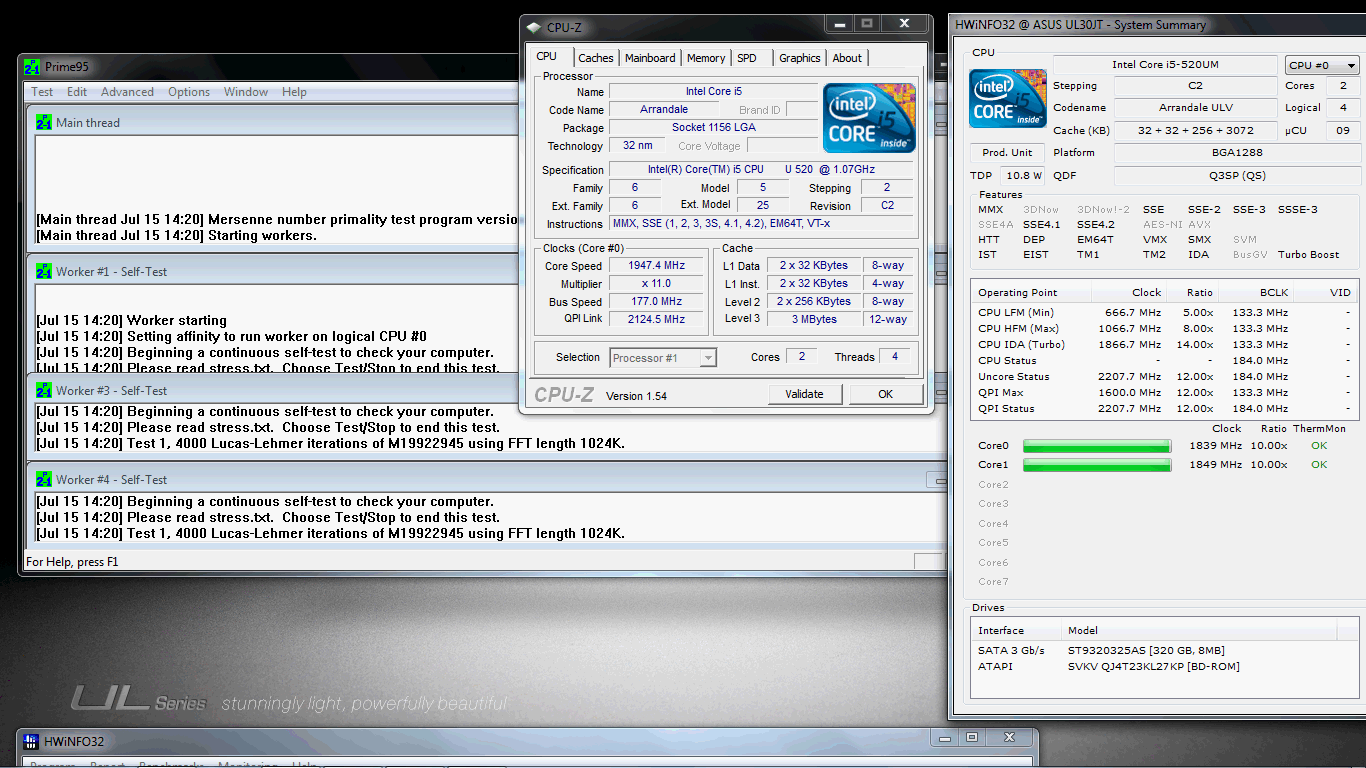Click the Intel Core i5 logo in CPU-Z
This screenshot has height=768, width=1366.
(x=869, y=118)
